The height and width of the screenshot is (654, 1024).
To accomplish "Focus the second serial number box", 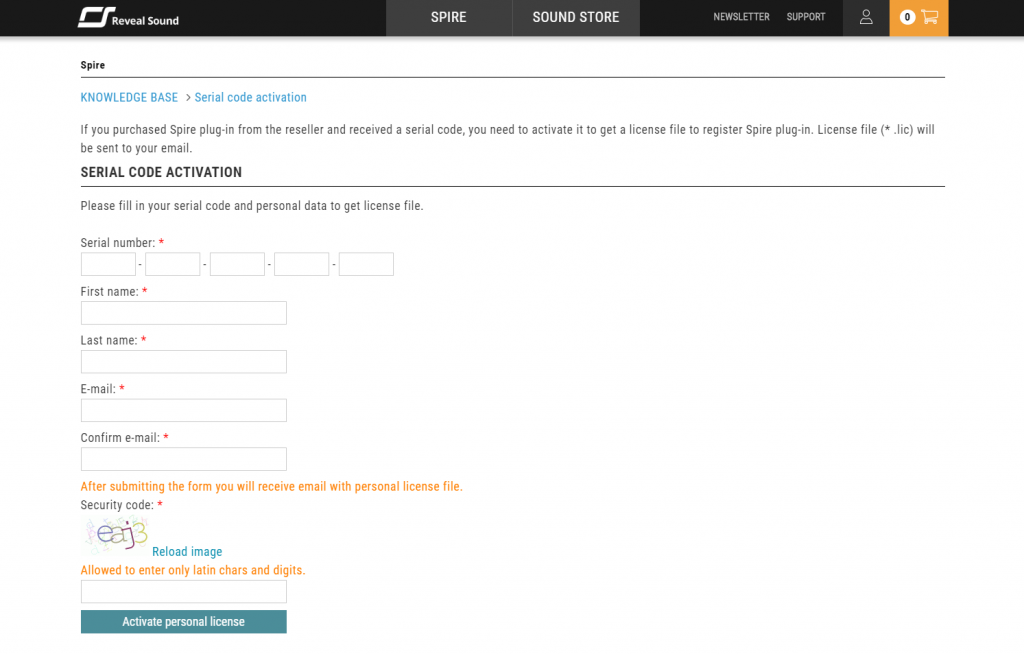I will [x=173, y=264].
